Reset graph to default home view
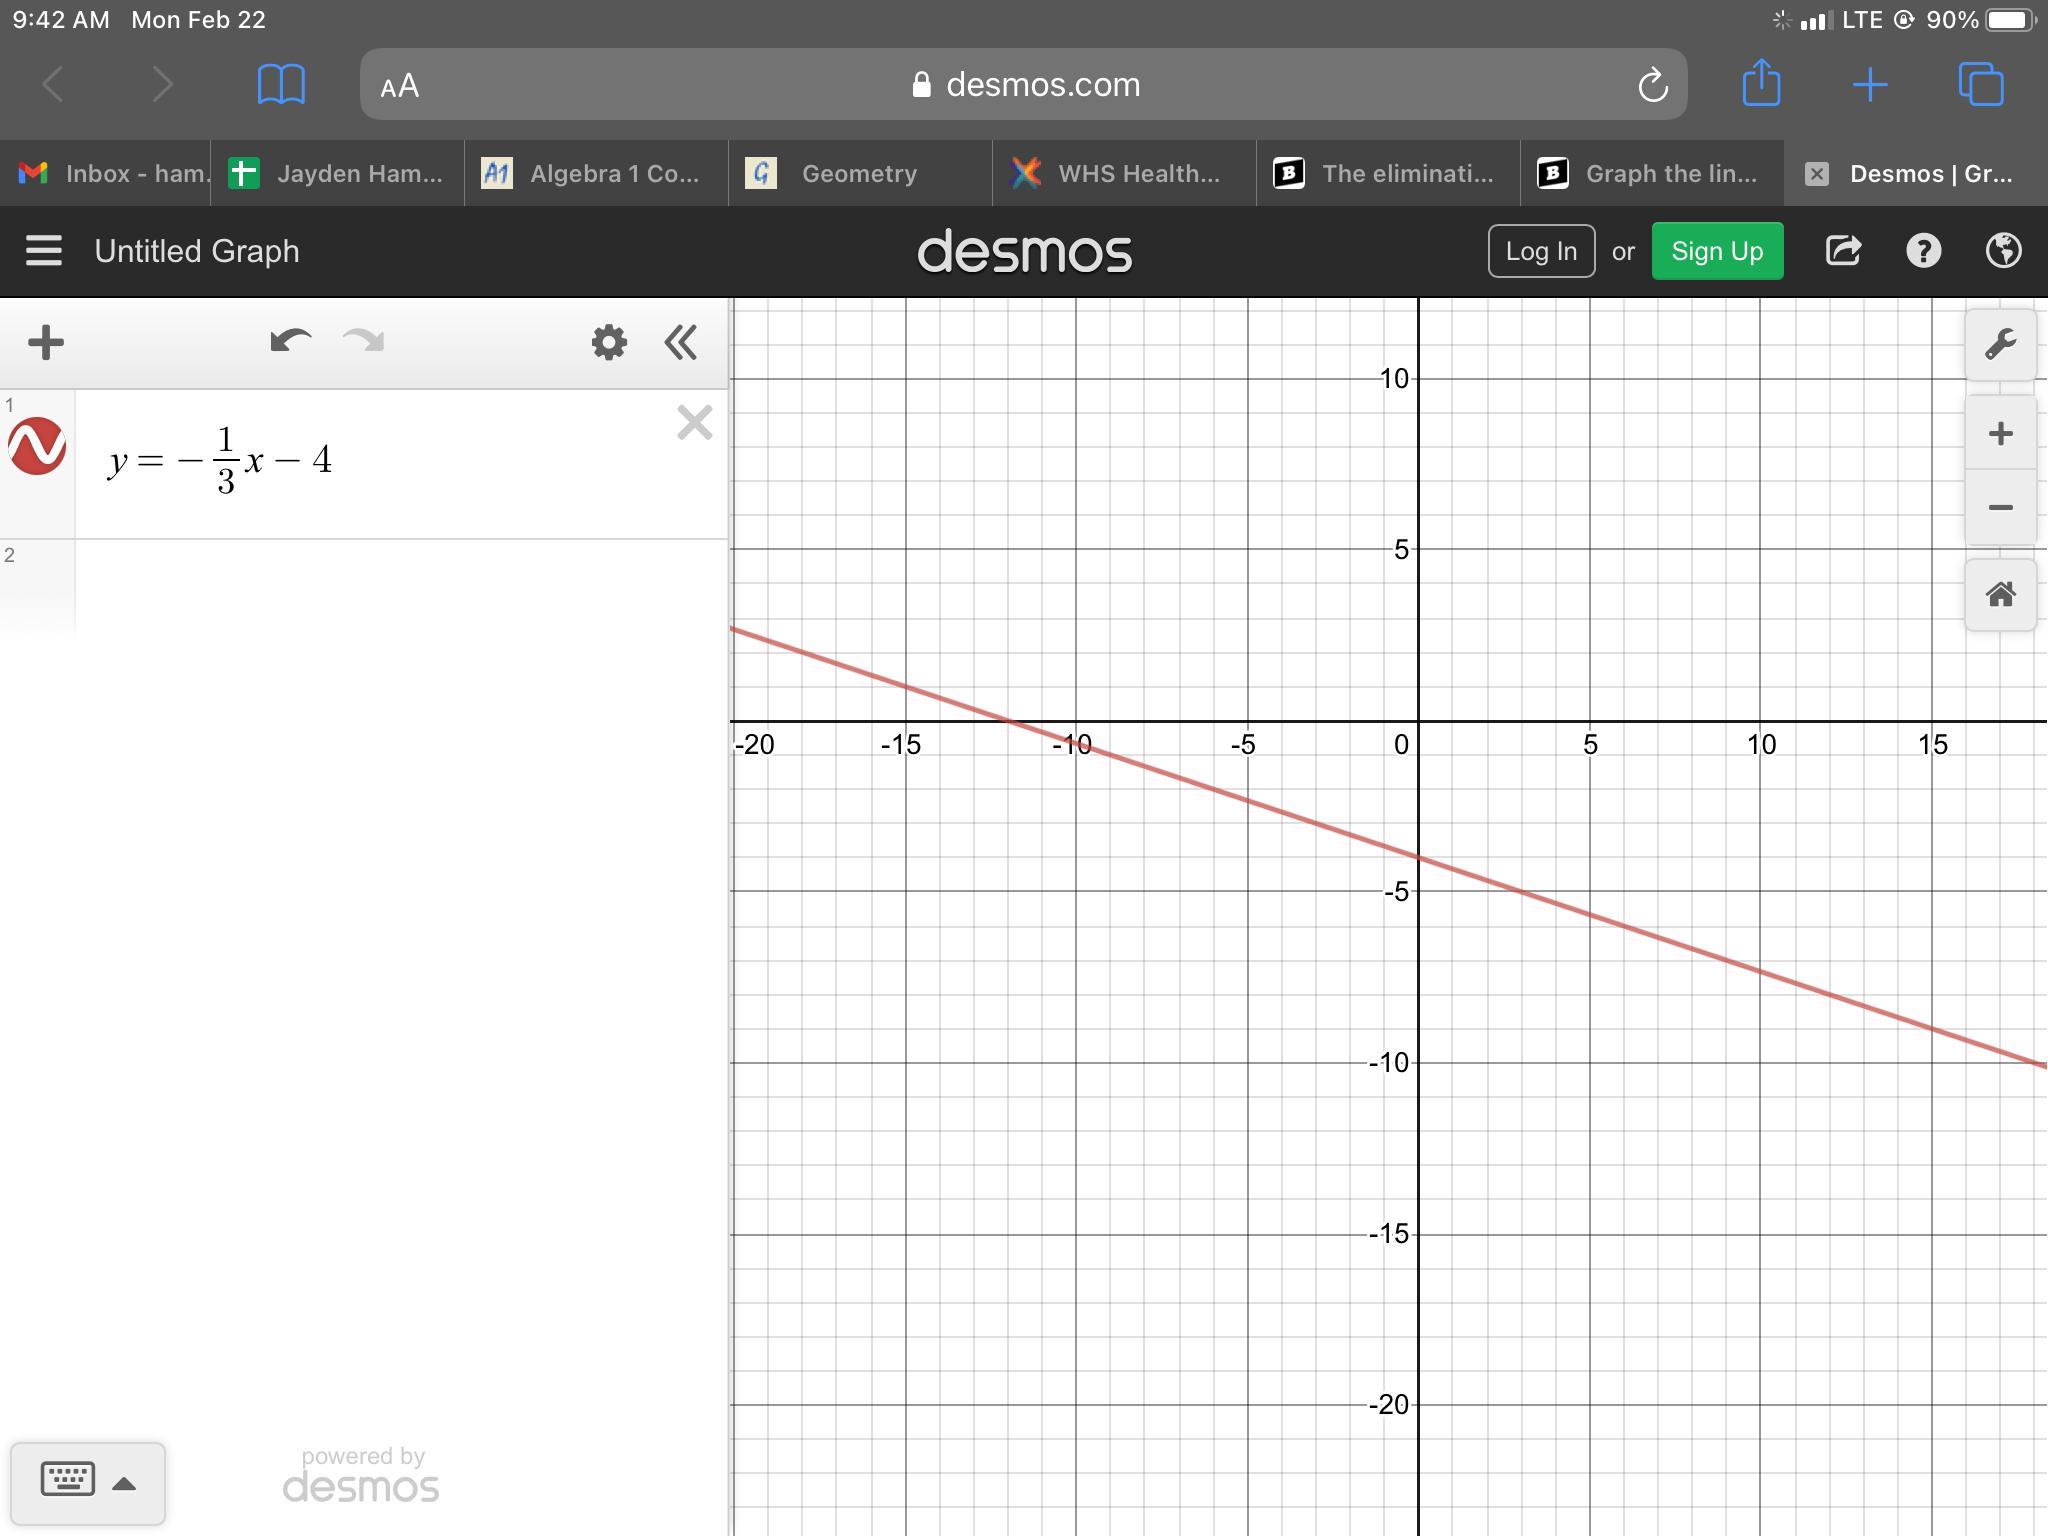Image resolution: width=2048 pixels, height=1536 pixels. pos(2000,595)
